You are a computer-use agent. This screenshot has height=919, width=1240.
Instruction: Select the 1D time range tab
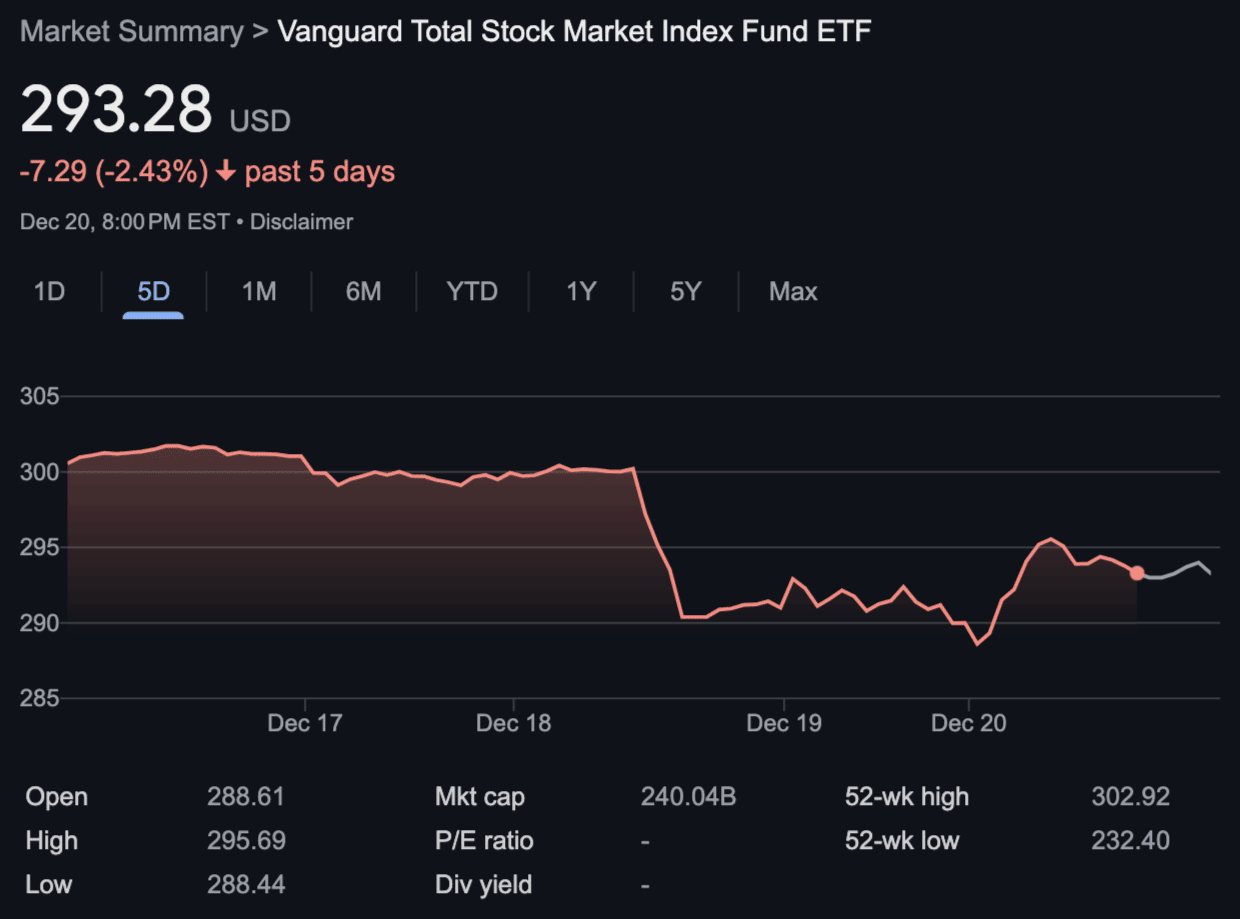click(x=49, y=292)
